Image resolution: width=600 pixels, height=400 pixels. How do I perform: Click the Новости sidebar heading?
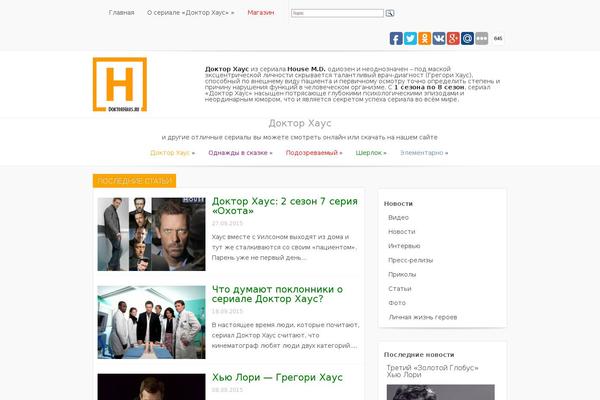tap(398, 204)
